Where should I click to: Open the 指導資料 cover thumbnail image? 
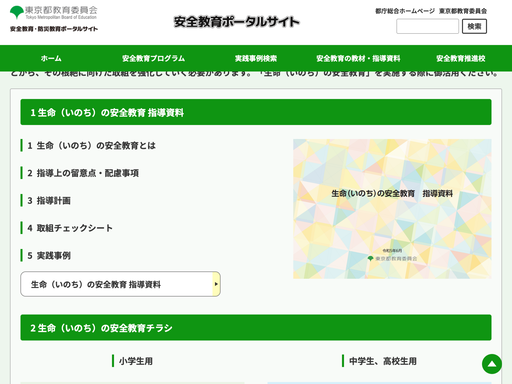[392, 209]
